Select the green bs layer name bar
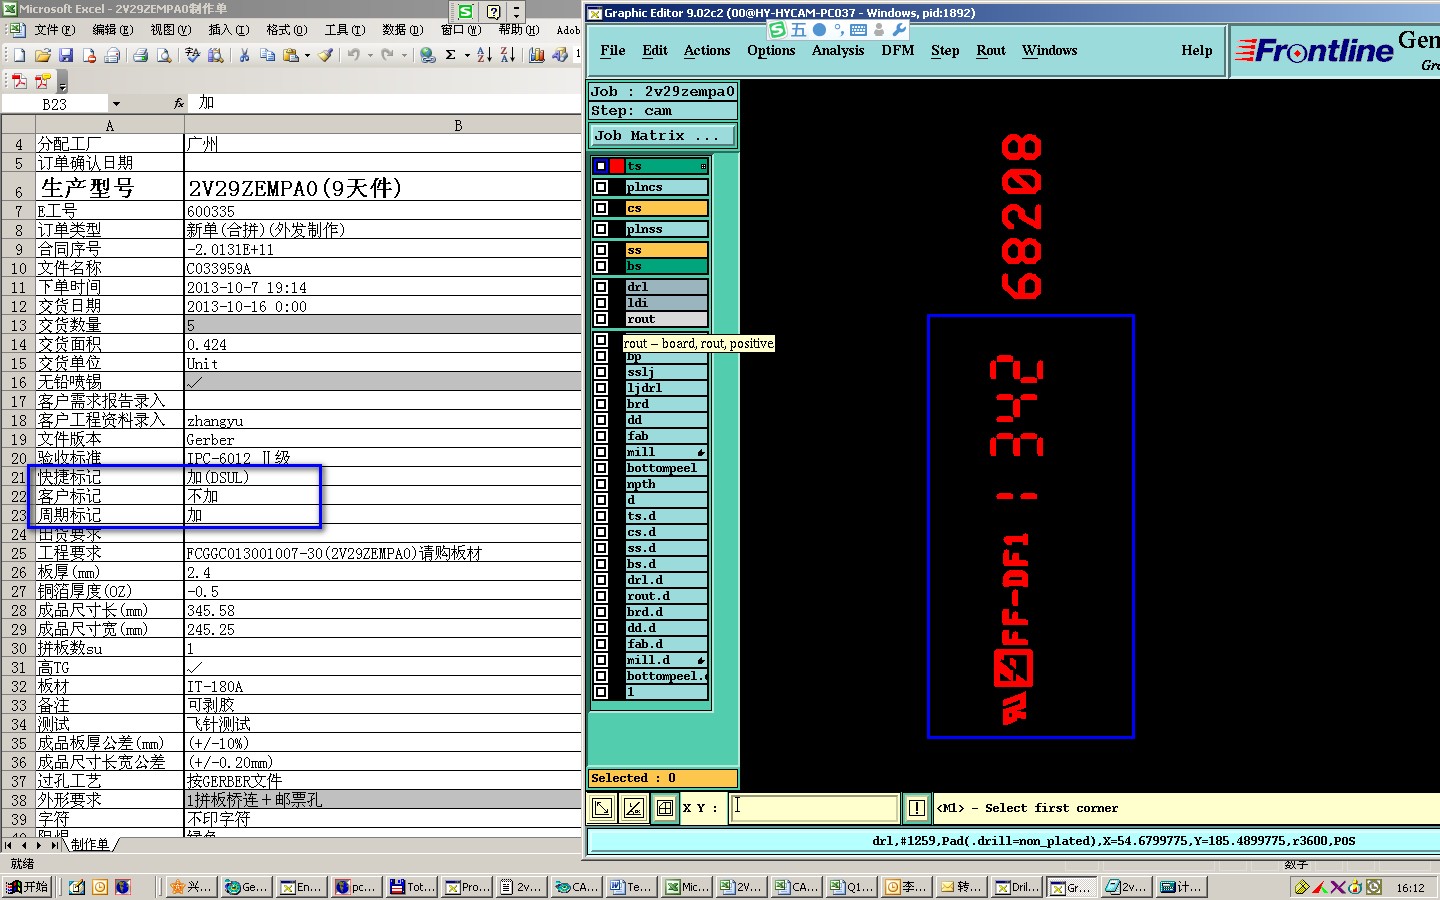Image resolution: width=1440 pixels, height=900 pixels. (x=666, y=266)
